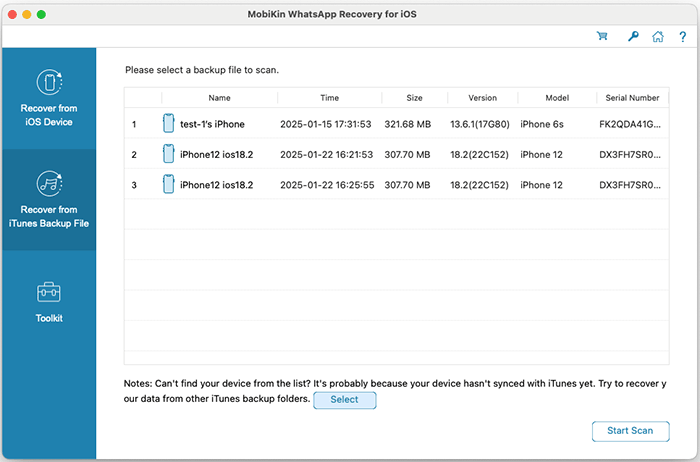Click iPhone 12 model in row 3

542,185
